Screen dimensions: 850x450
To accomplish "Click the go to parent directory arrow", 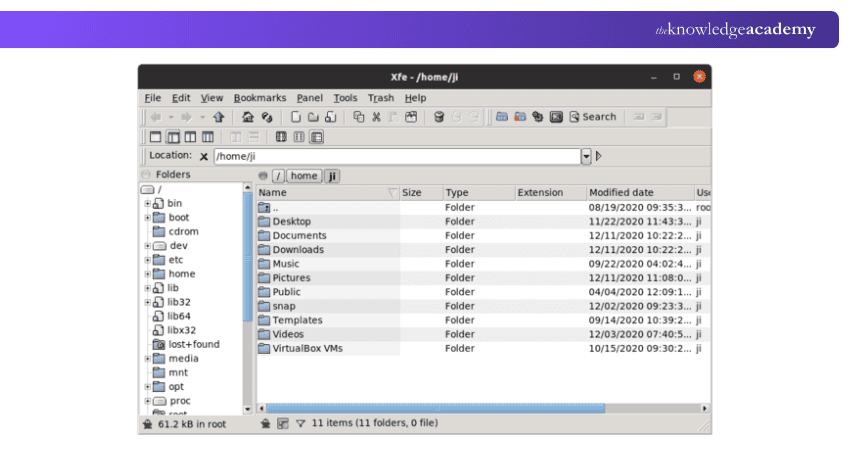I will [x=218, y=117].
